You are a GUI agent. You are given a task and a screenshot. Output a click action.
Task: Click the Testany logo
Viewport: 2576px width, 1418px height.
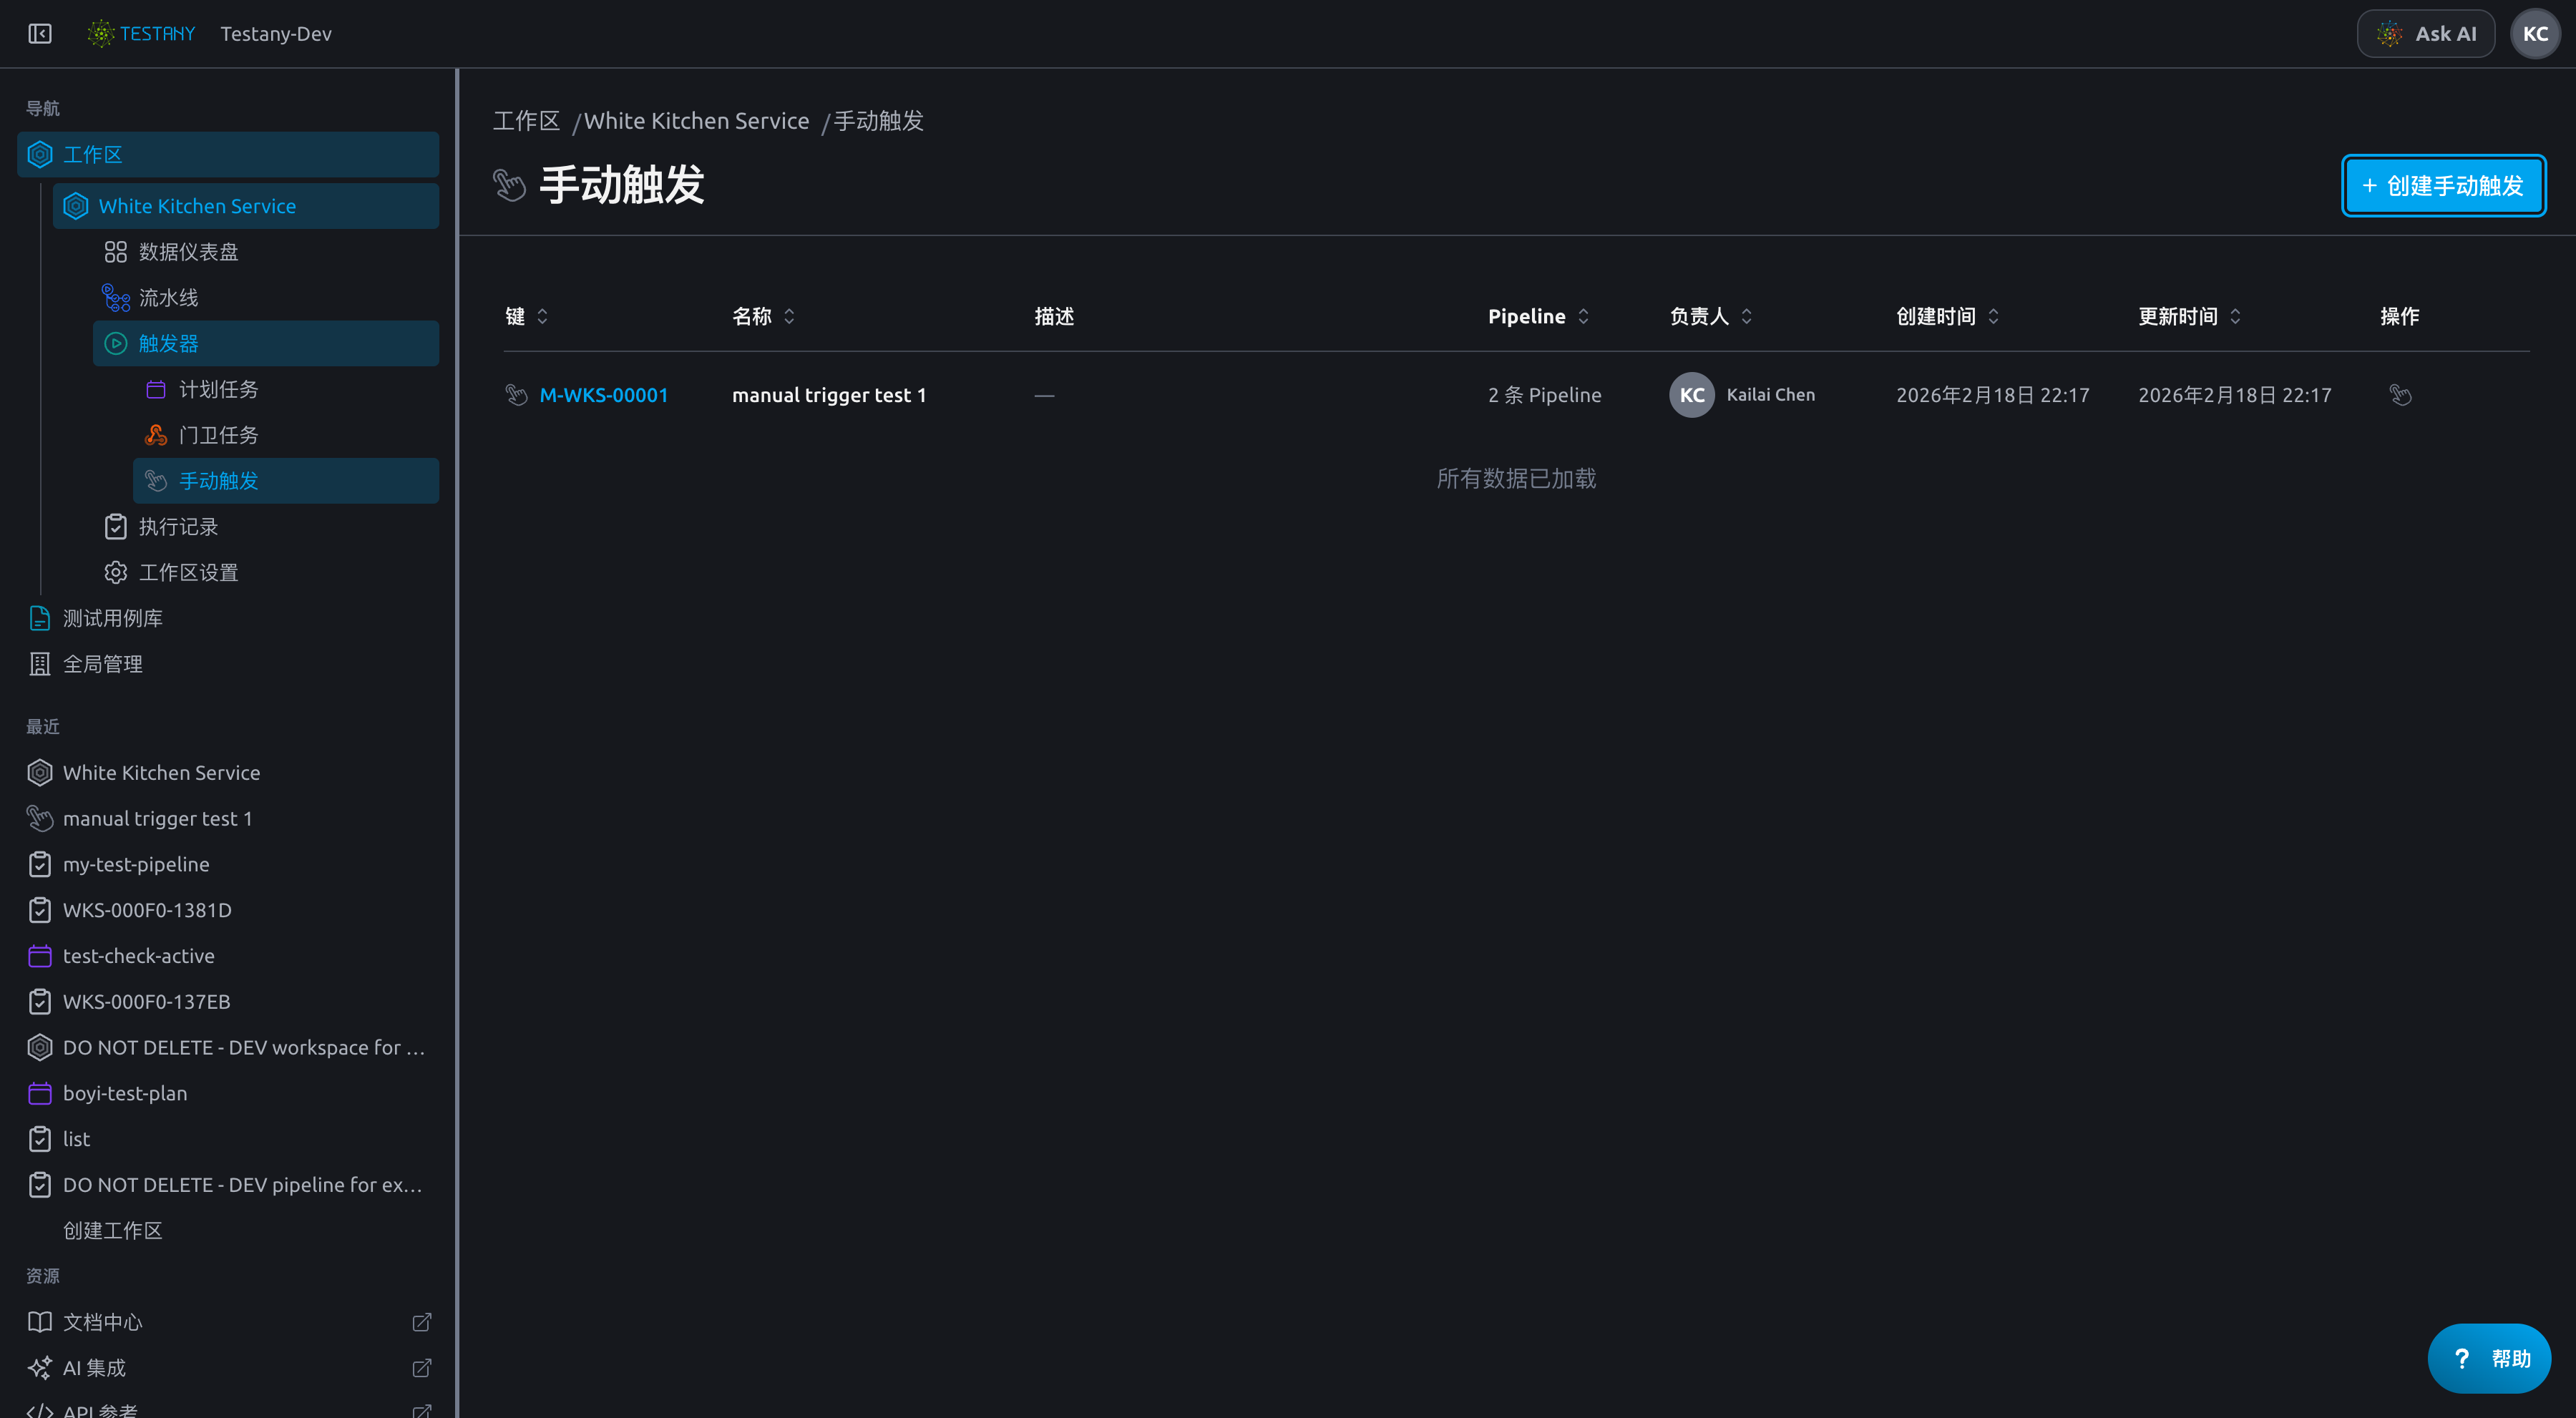click(141, 34)
